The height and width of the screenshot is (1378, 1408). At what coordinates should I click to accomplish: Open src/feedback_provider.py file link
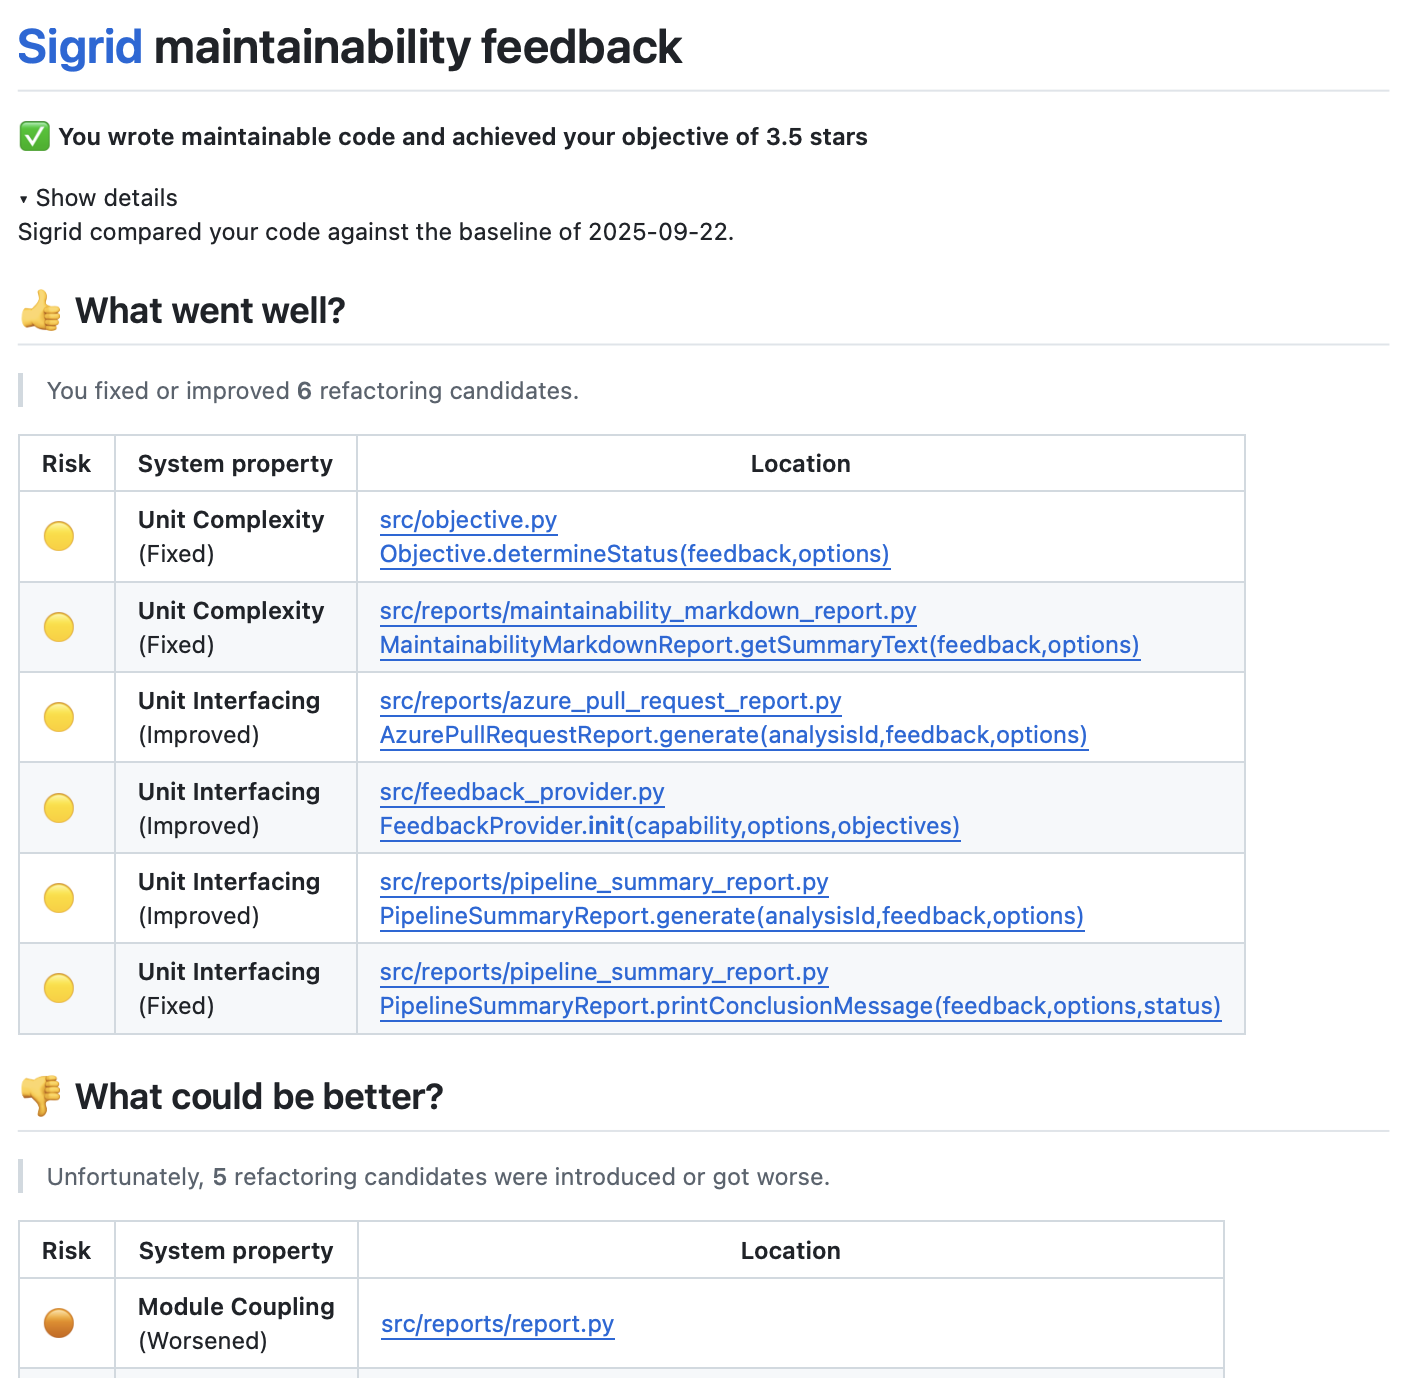point(521,792)
